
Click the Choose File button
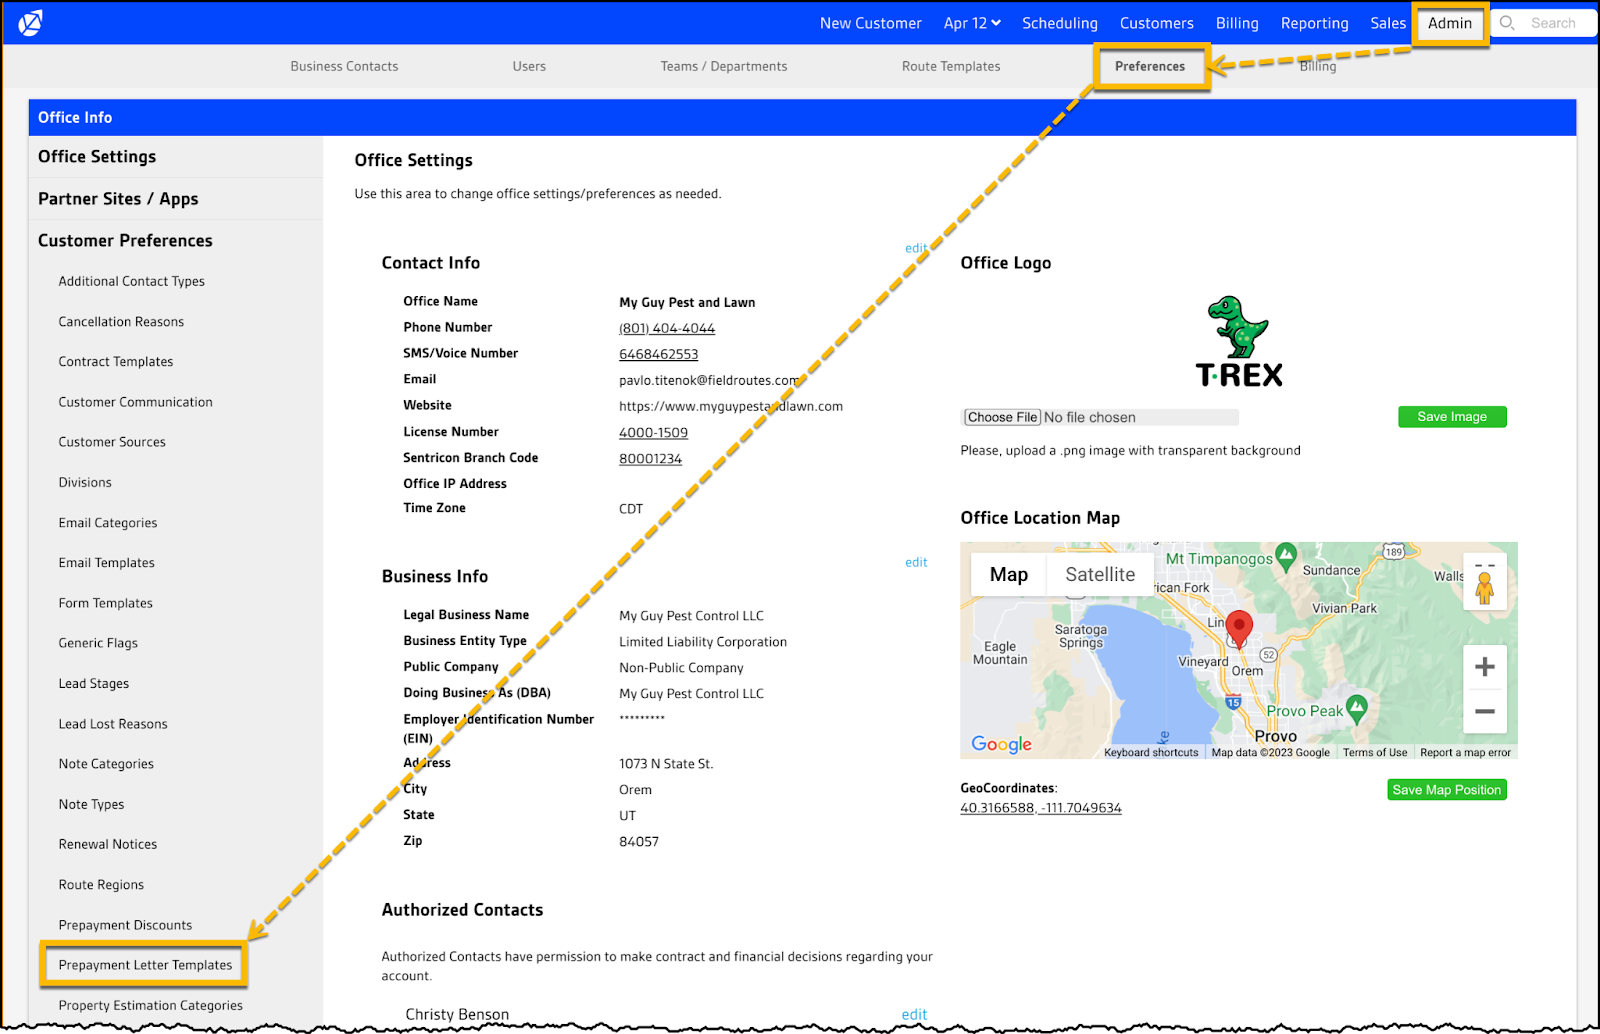1002,417
